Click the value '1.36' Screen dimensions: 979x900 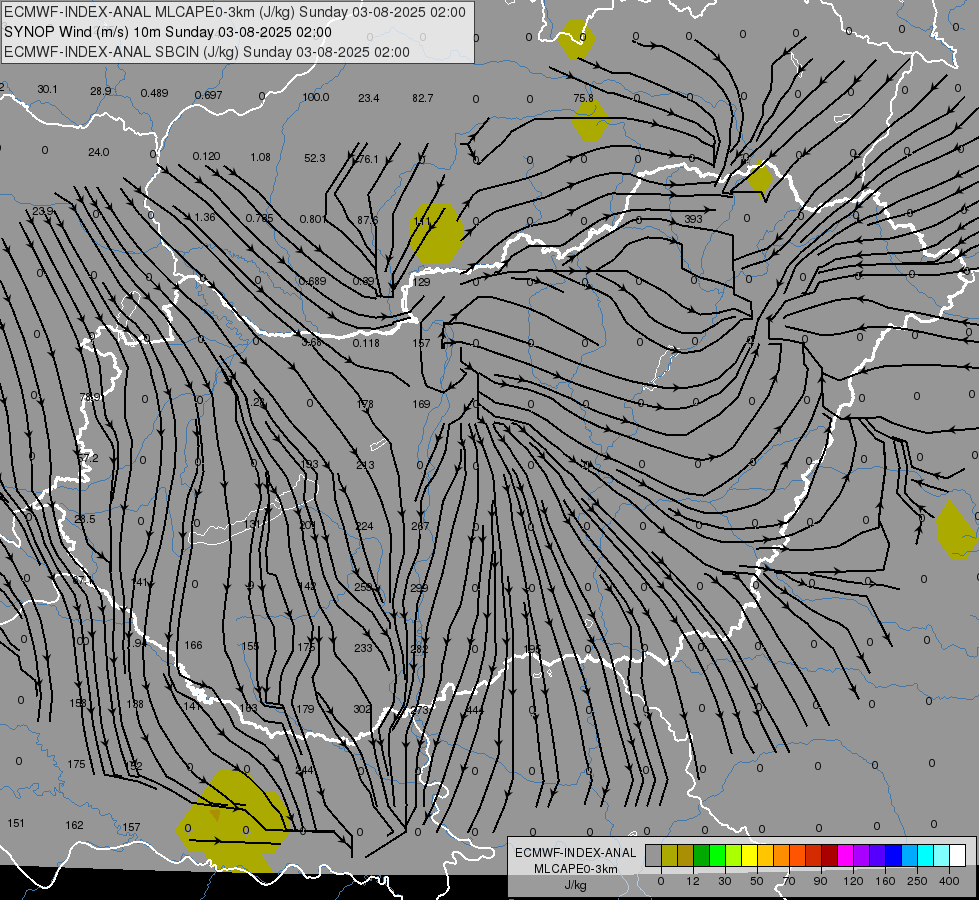205,217
